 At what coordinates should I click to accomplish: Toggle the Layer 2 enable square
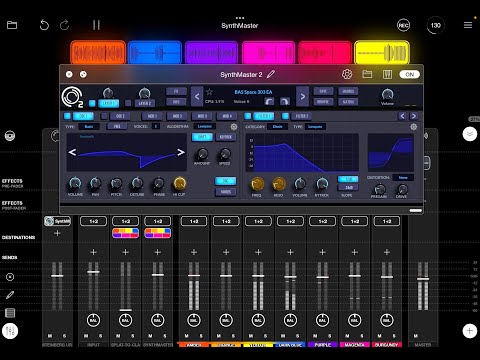tap(128, 103)
